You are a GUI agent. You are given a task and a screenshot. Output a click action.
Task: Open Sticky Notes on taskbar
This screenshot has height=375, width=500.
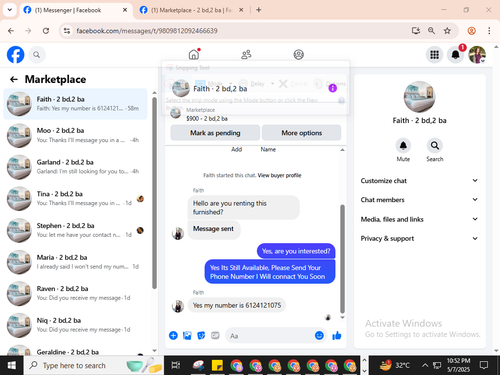(217, 365)
